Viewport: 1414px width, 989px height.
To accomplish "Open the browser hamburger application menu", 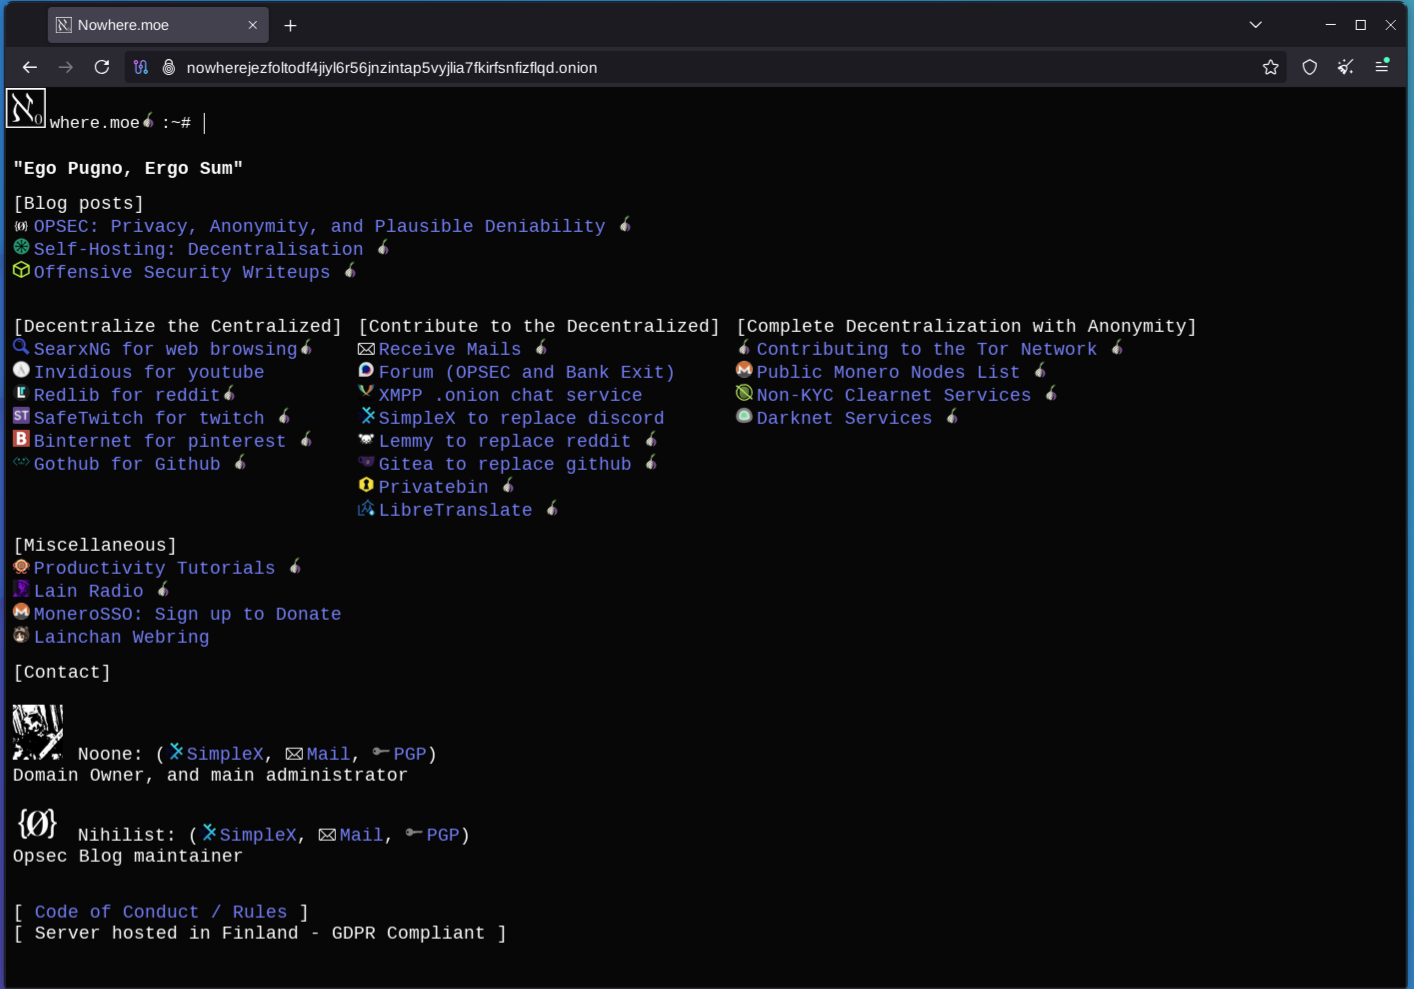I will pyautogui.click(x=1382, y=67).
